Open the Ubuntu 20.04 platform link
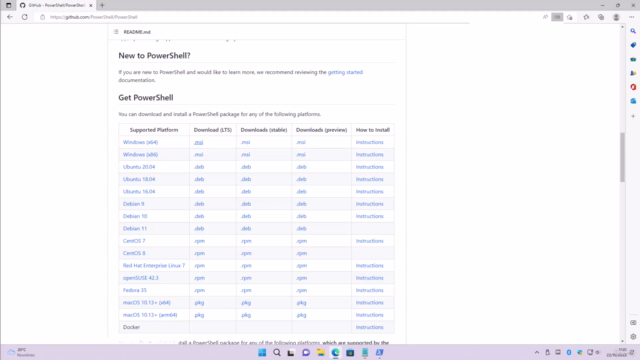 pos(139,167)
